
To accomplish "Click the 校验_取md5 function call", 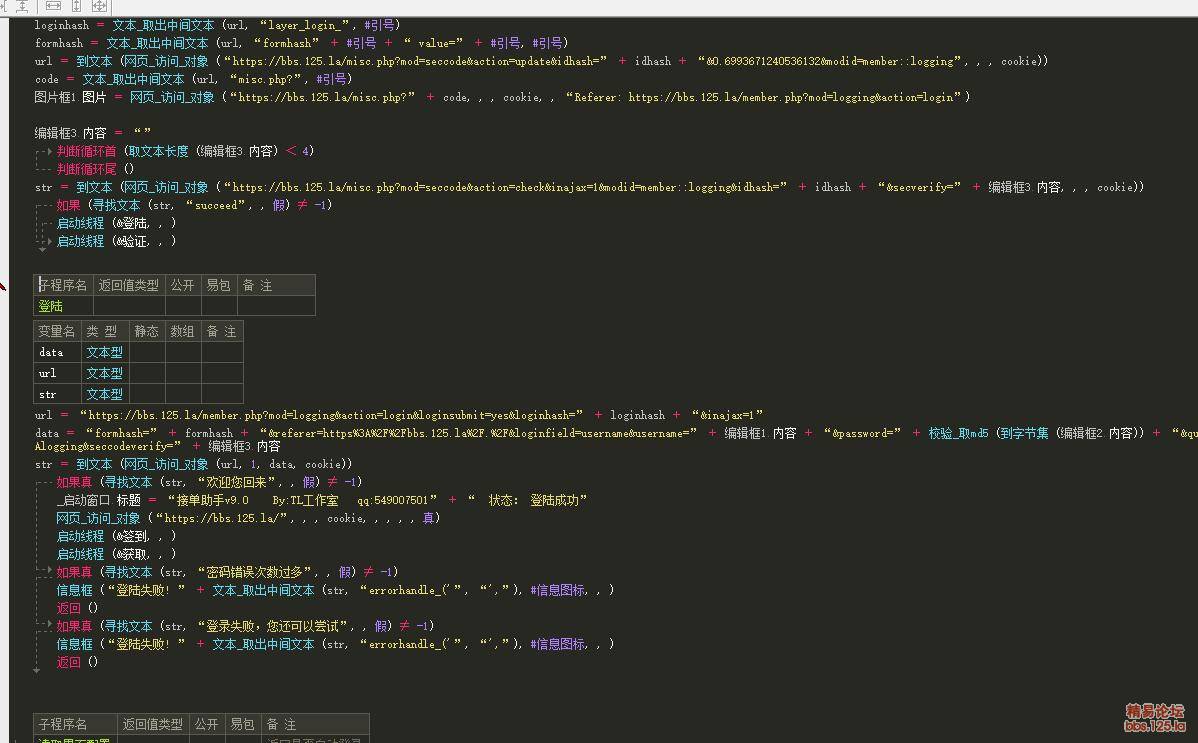I will [x=959, y=433].
